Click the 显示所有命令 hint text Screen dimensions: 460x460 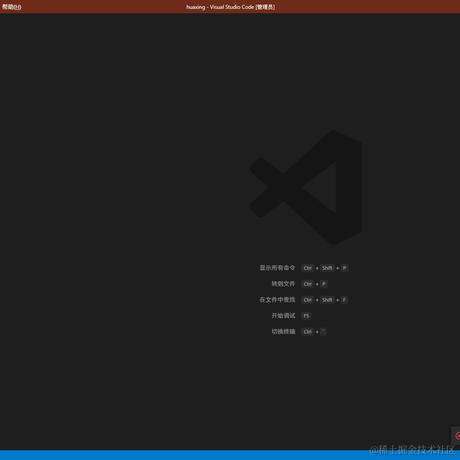(277, 268)
